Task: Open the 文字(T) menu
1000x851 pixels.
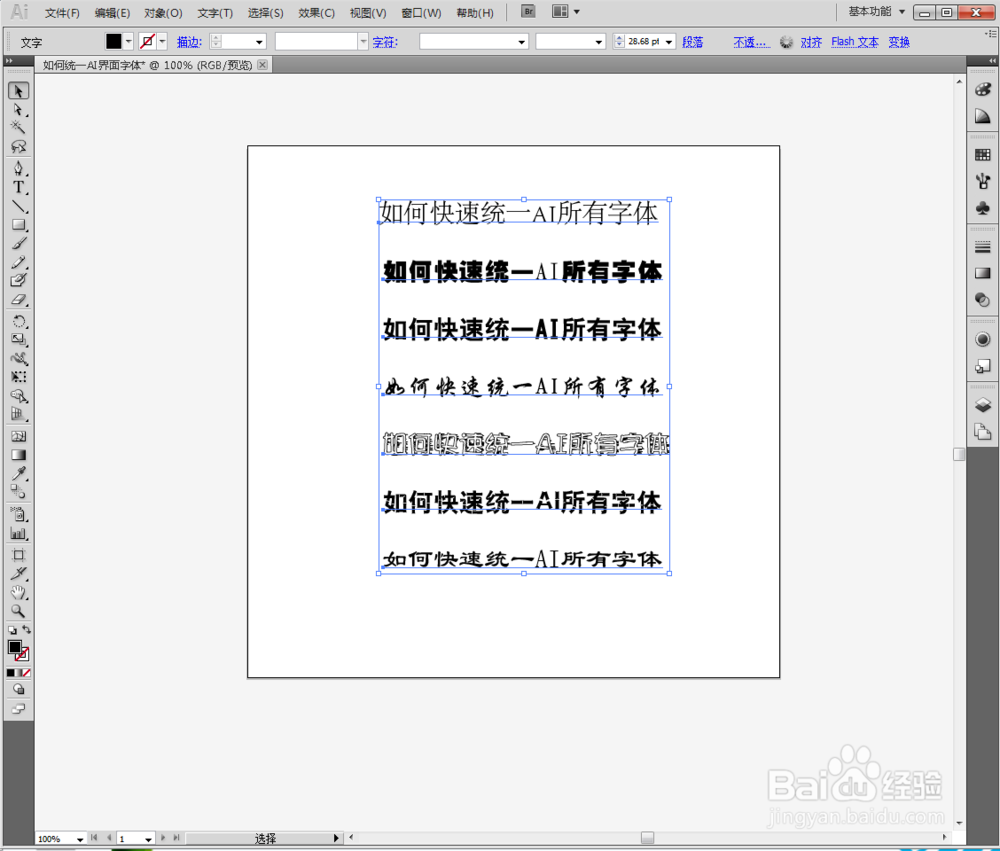Action: click(215, 13)
